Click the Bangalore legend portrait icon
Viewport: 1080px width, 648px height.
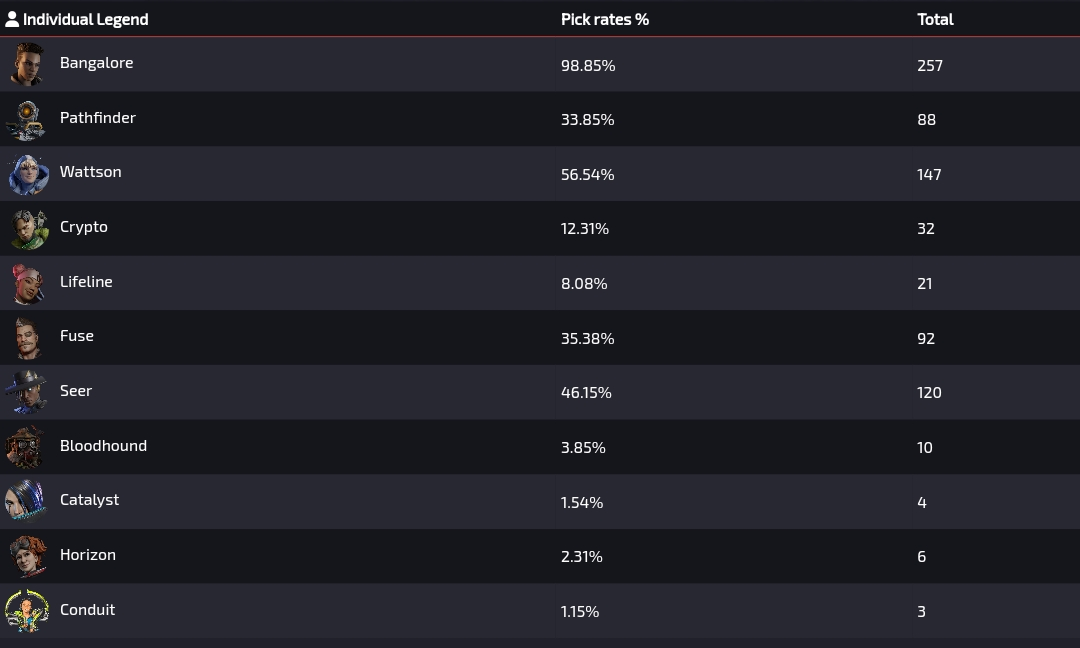(28, 64)
